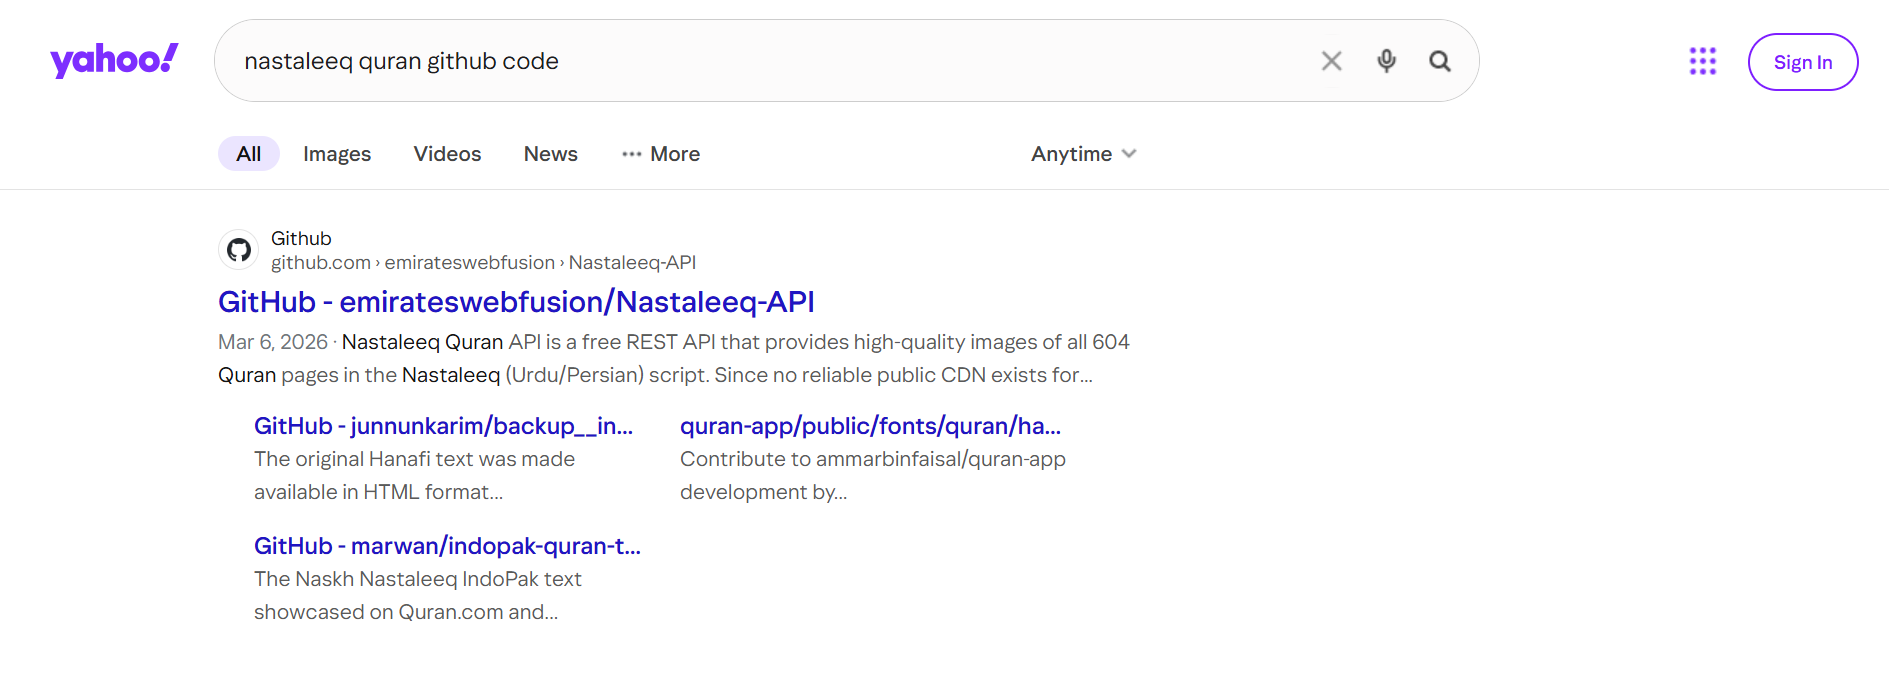Switch to the Videos tab
The image size is (1889, 674).
pyautogui.click(x=447, y=154)
